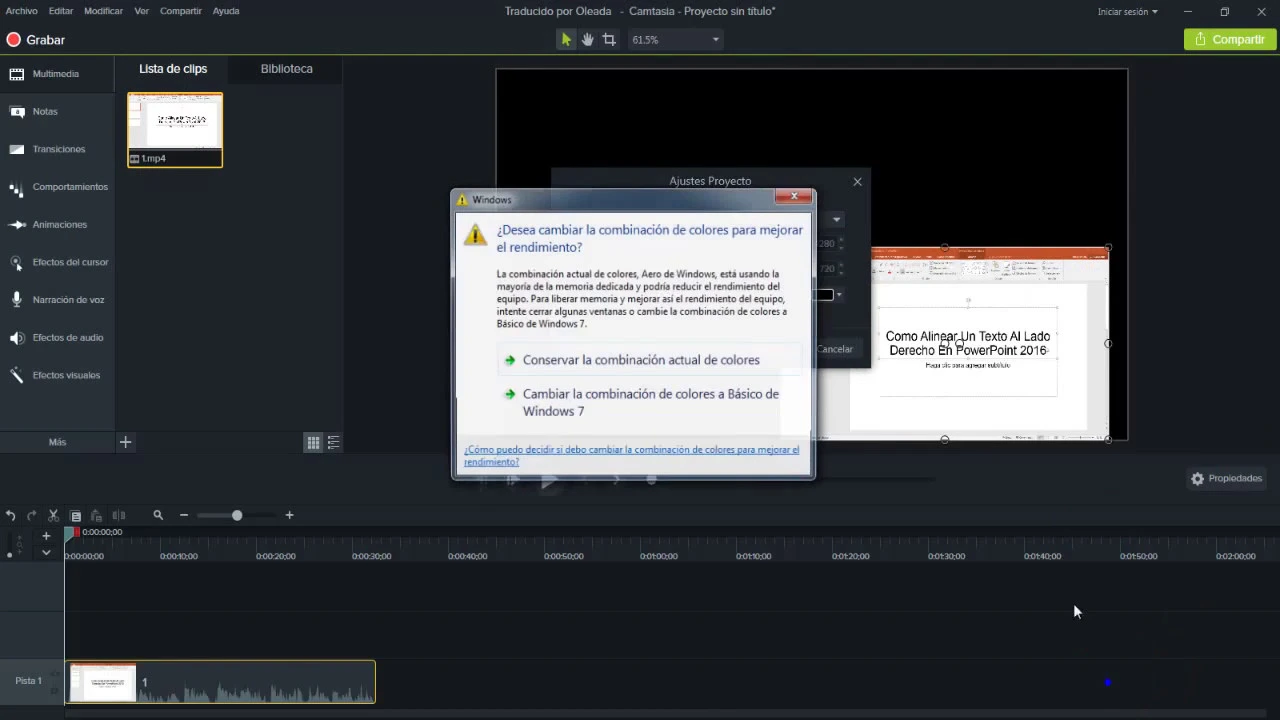The image size is (1280, 720).
Task: Click the timeline zoom slider handle
Action: [237, 515]
